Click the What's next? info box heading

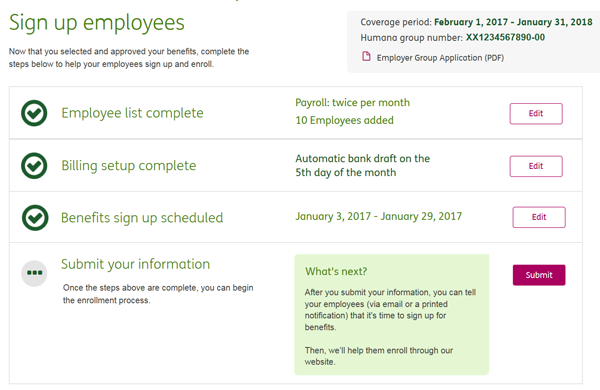click(336, 271)
